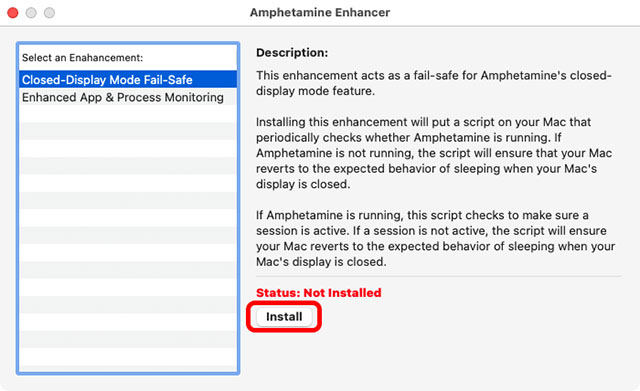The width and height of the screenshot is (640, 391).
Task: Click the Amphetamine Enhancer window title
Action: coord(320,13)
